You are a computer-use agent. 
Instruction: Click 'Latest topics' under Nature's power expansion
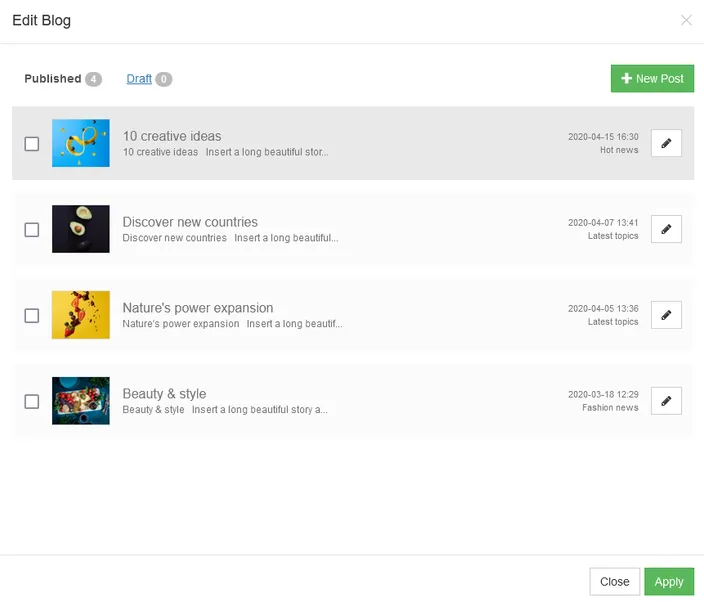pyautogui.click(x=613, y=322)
